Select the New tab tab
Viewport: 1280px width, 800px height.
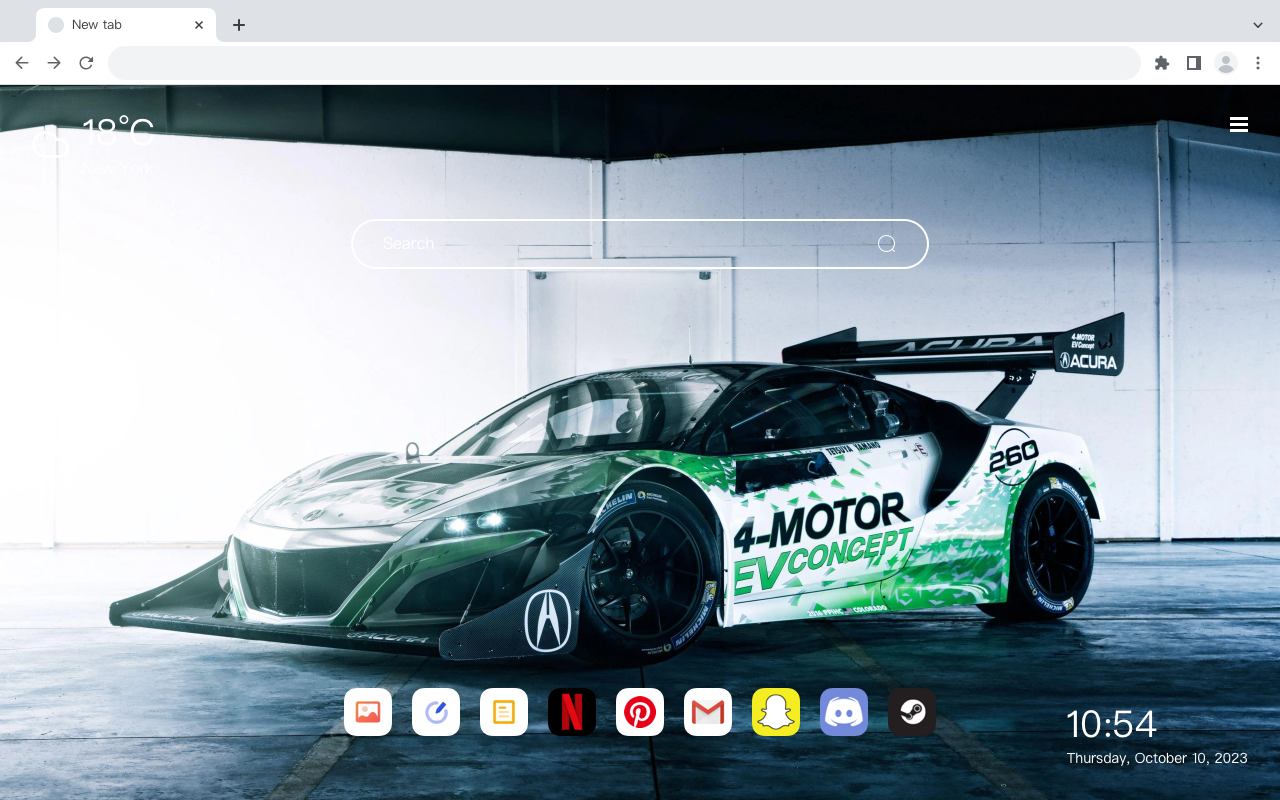(126, 25)
